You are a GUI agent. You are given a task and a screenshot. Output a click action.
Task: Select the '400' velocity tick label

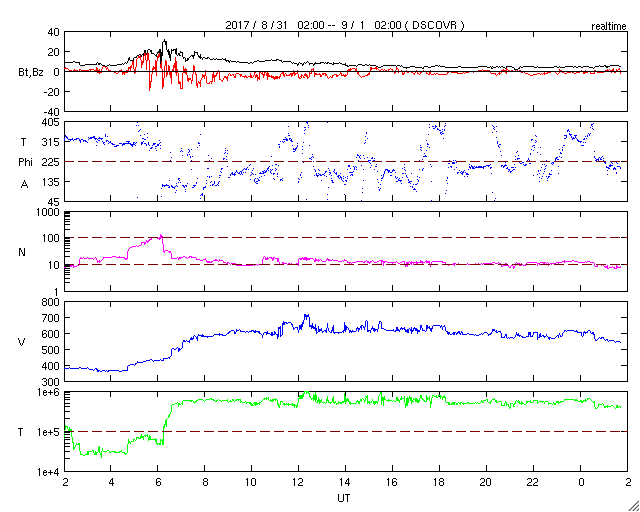pos(52,366)
